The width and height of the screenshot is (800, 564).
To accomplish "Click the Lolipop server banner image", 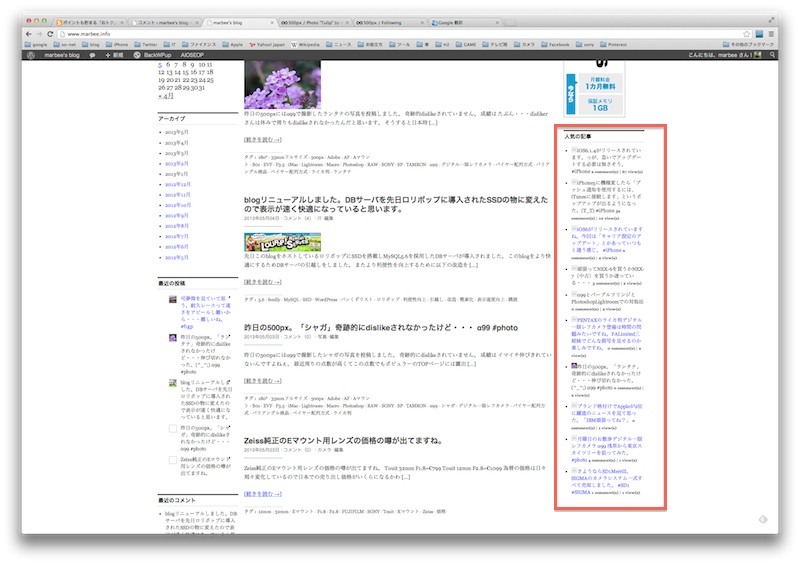I will pyautogui.click(x=282, y=242).
